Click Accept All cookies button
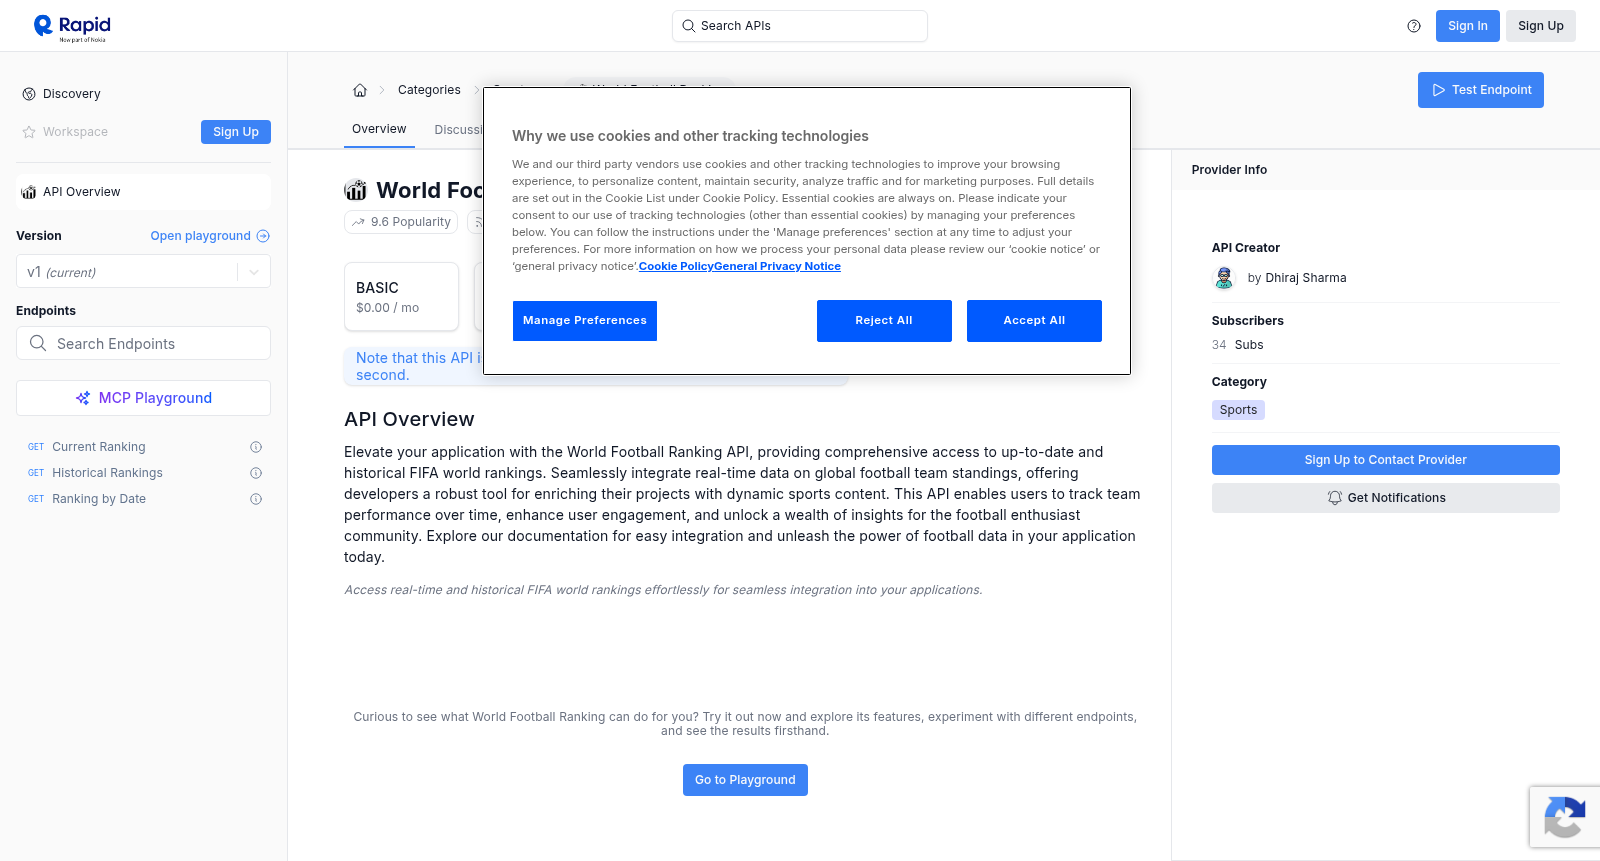The width and height of the screenshot is (1600, 861). pos(1034,321)
